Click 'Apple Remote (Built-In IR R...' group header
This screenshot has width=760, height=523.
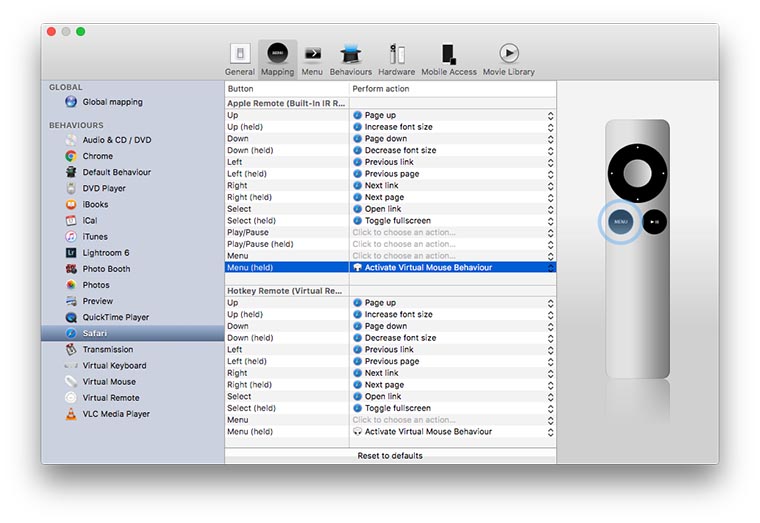tap(287, 103)
